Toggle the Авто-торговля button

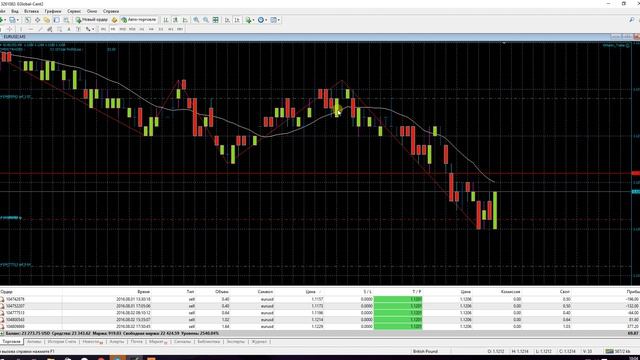click(x=139, y=20)
